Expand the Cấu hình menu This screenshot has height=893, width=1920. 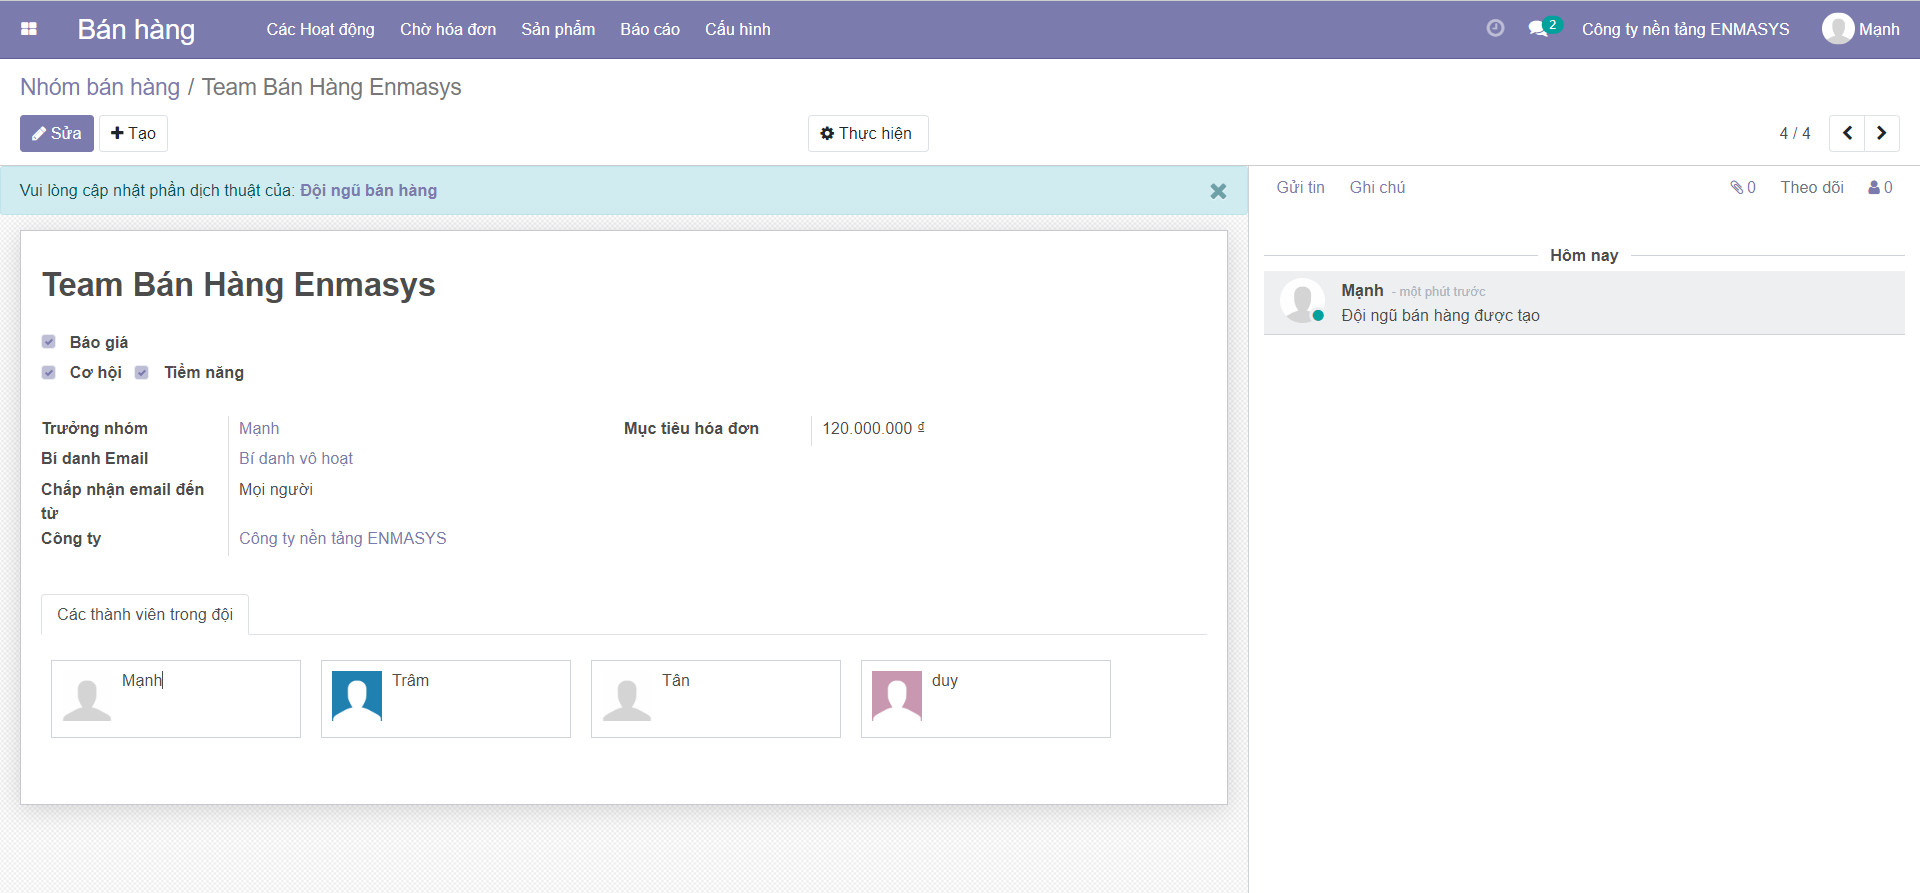coord(737,29)
